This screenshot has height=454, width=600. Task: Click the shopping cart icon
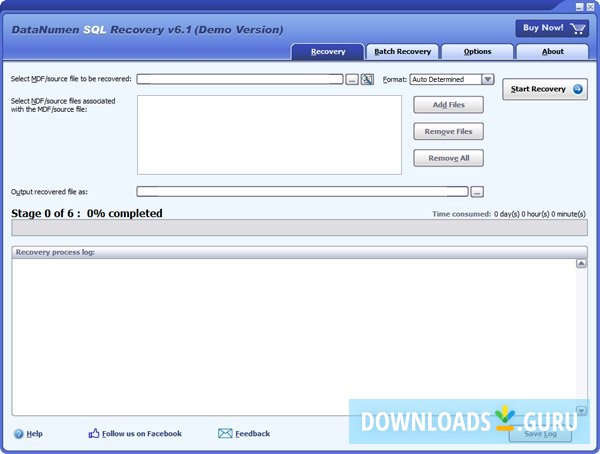[577, 28]
